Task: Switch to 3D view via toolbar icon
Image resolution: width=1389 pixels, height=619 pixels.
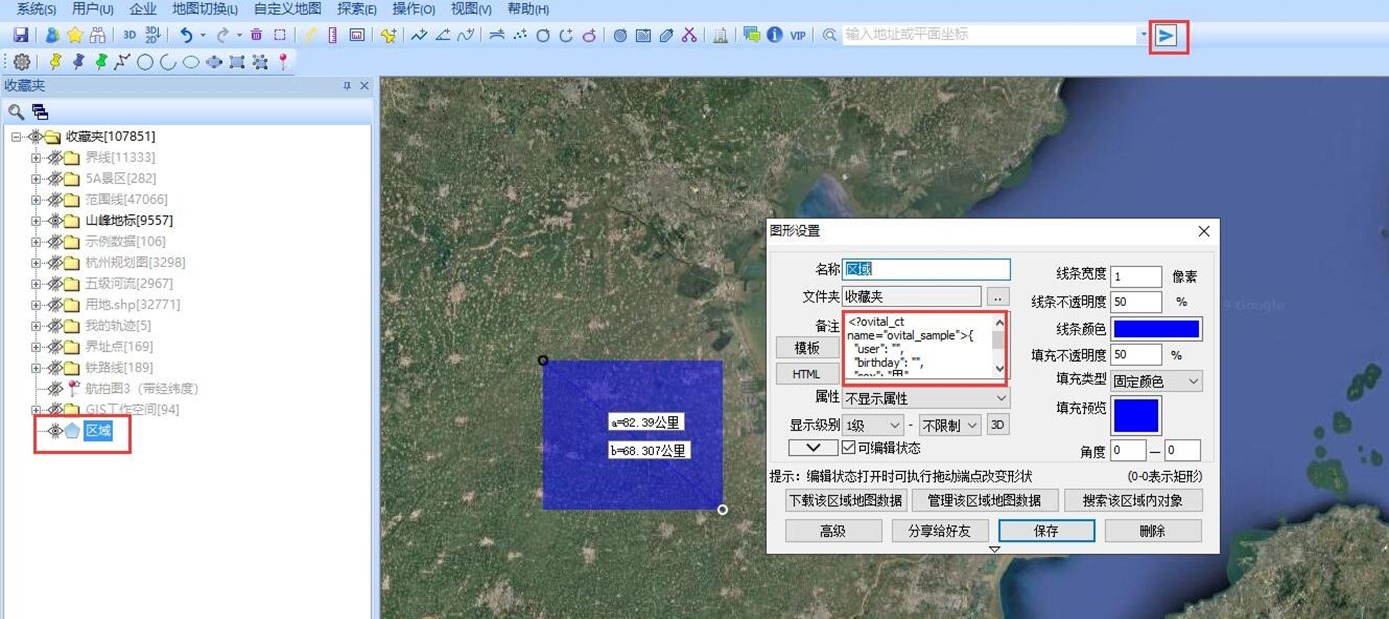Action: click(x=130, y=35)
